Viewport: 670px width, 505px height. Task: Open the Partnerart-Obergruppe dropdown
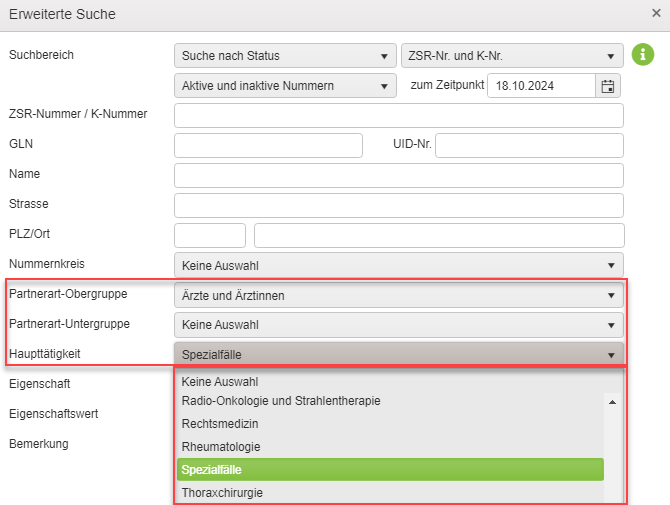point(399,295)
